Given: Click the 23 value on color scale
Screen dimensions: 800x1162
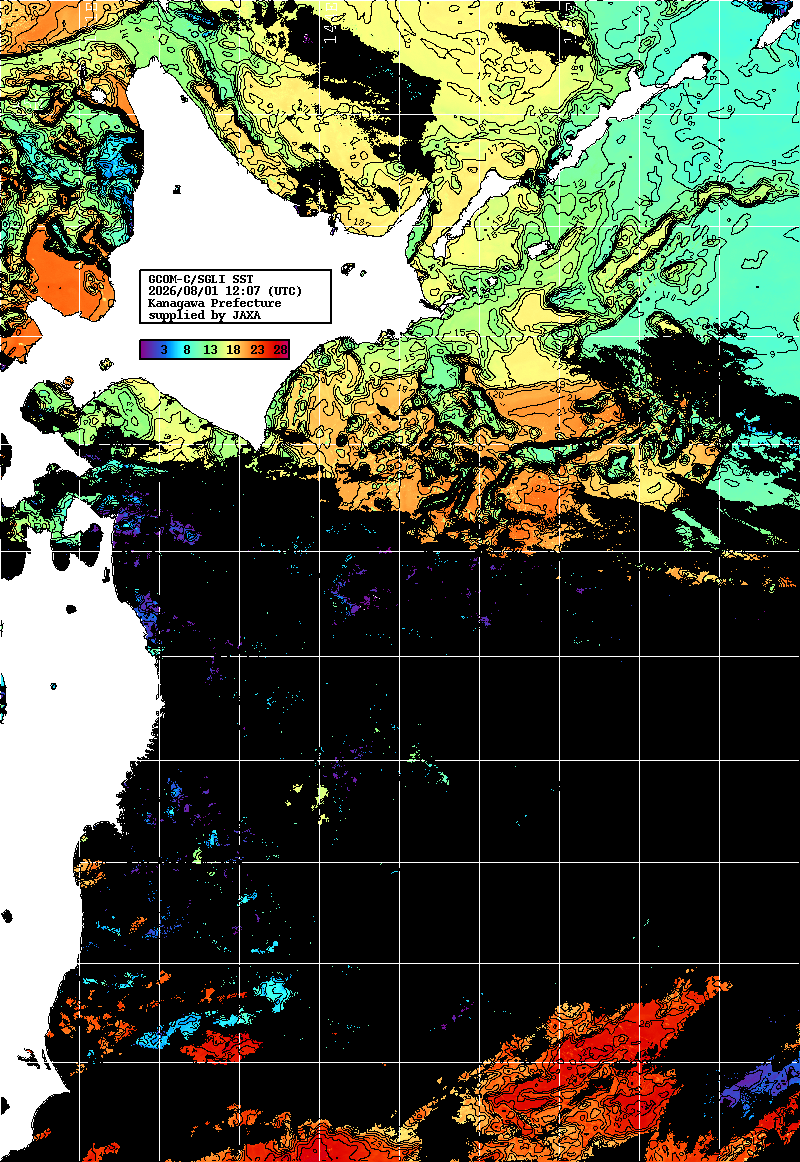Looking at the screenshot, I should tap(257, 350).
